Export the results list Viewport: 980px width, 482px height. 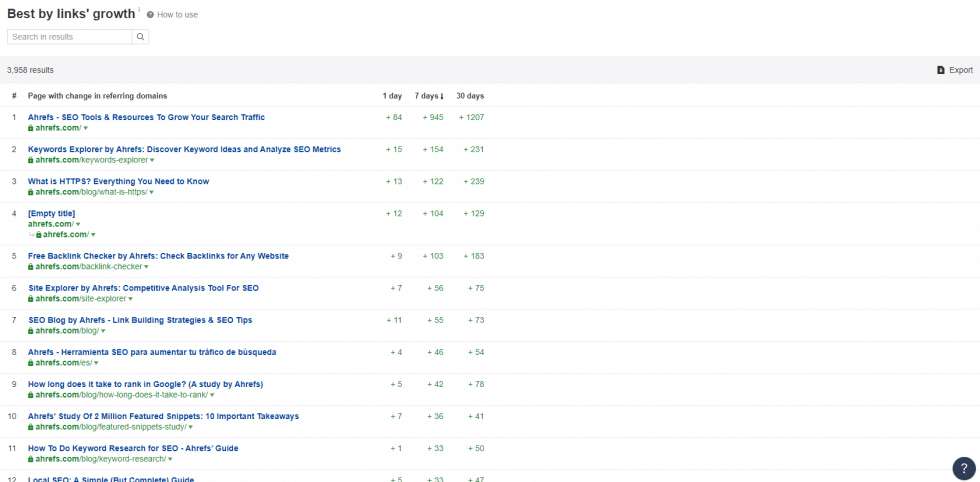pyautogui.click(x=954, y=70)
